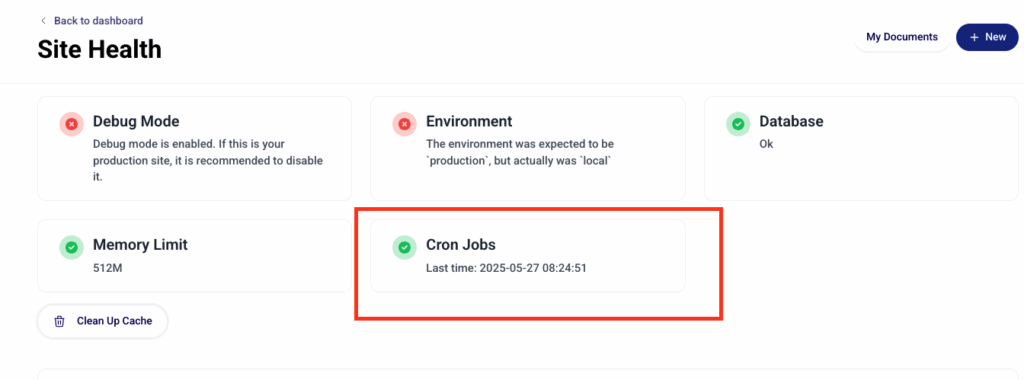Screen dimensions: 1024x380
Task: Click the back chevron arrow icon
Action: [43, 21]
